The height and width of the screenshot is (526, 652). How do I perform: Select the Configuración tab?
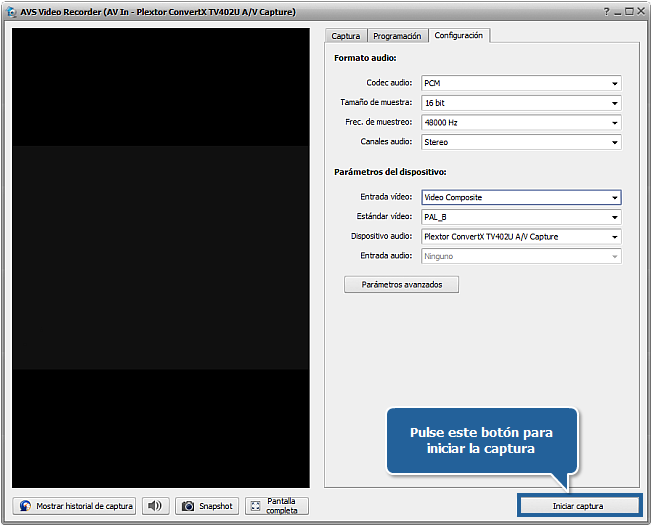459,35
